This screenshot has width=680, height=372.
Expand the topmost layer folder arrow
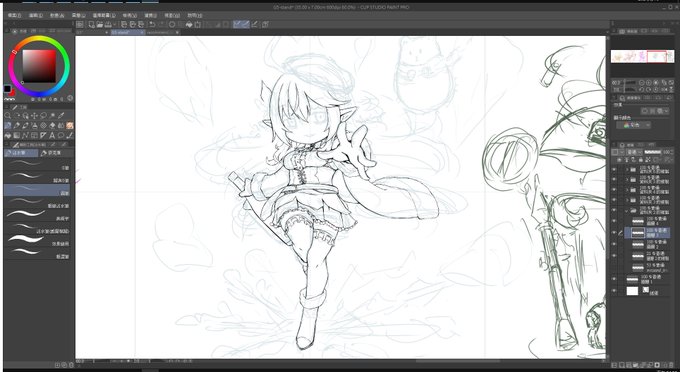point(627,169)
